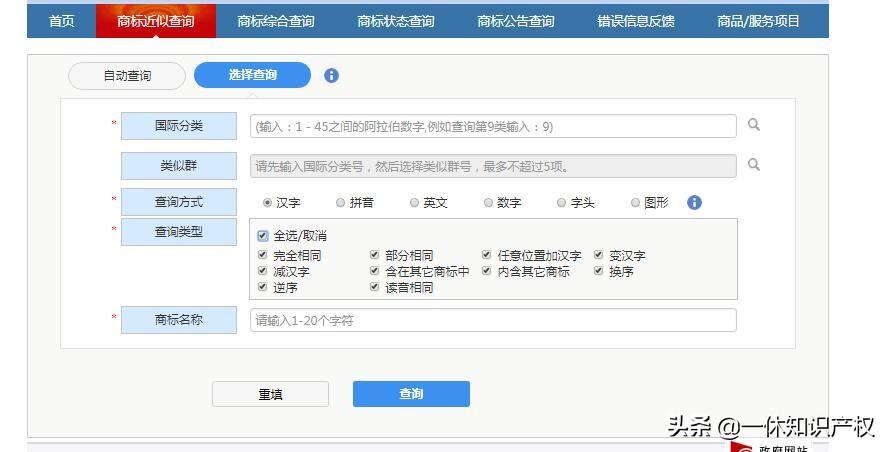Click the blue 查询 submit button

[x=411, y=394]
